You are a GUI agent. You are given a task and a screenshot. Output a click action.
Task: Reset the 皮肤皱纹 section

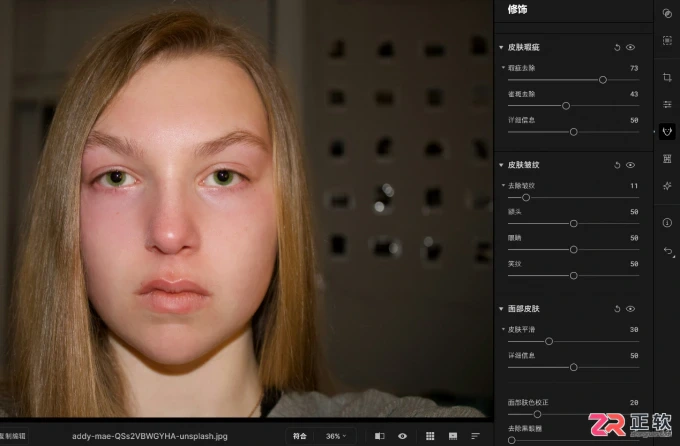click(x=617, y=165)
